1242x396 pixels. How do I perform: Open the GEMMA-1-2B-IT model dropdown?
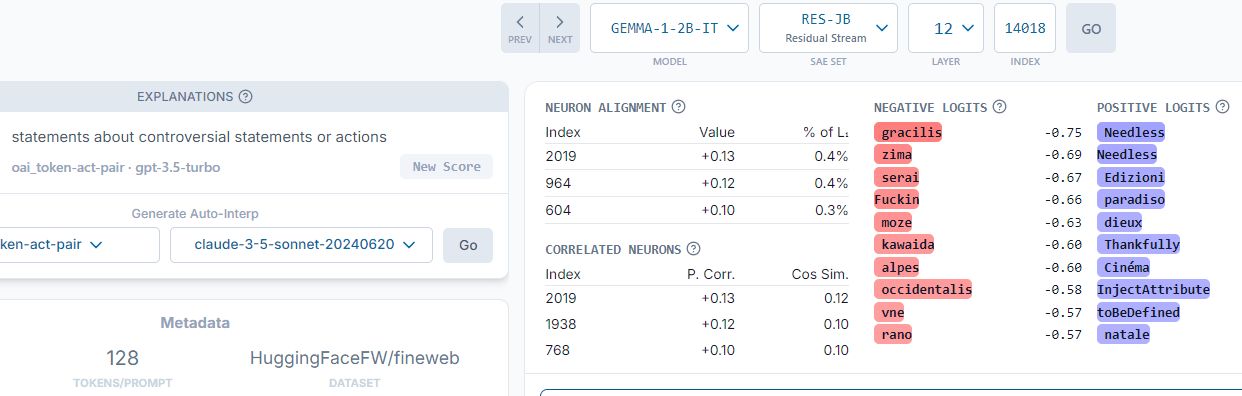(x=669, y=28)
